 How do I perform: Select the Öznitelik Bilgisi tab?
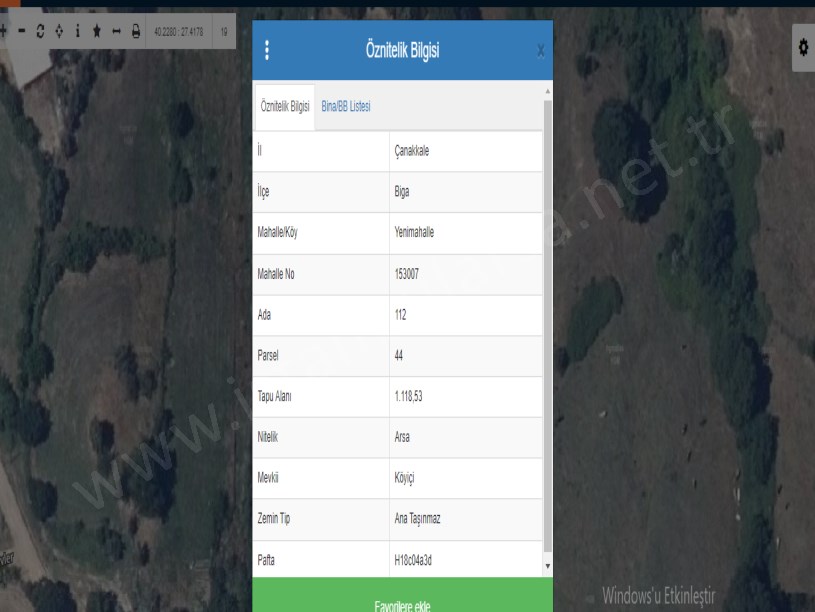tap(285, 106)
